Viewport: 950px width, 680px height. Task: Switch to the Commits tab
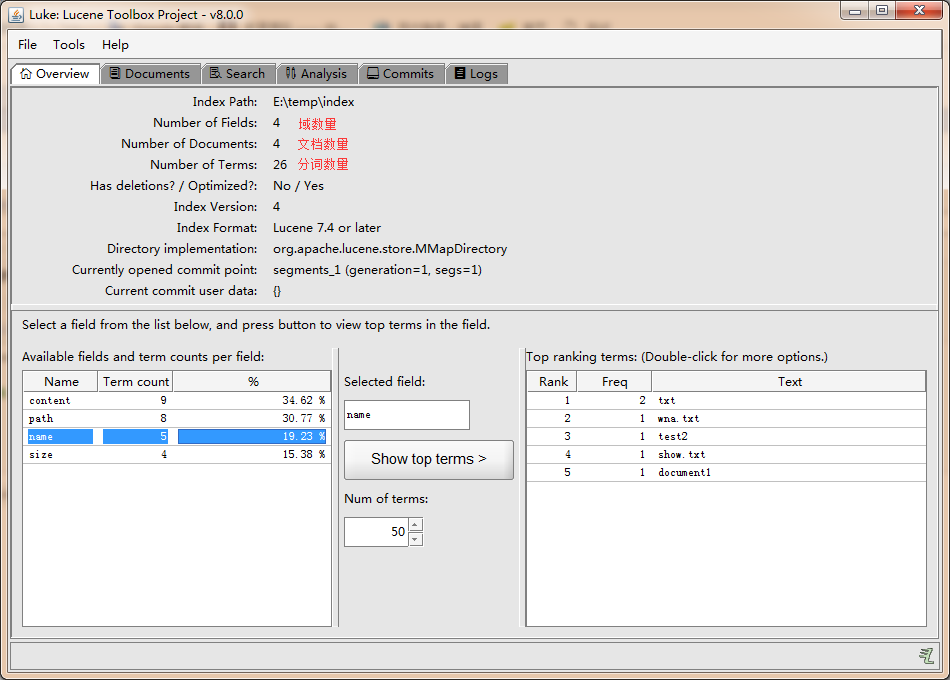coord(402,73)
